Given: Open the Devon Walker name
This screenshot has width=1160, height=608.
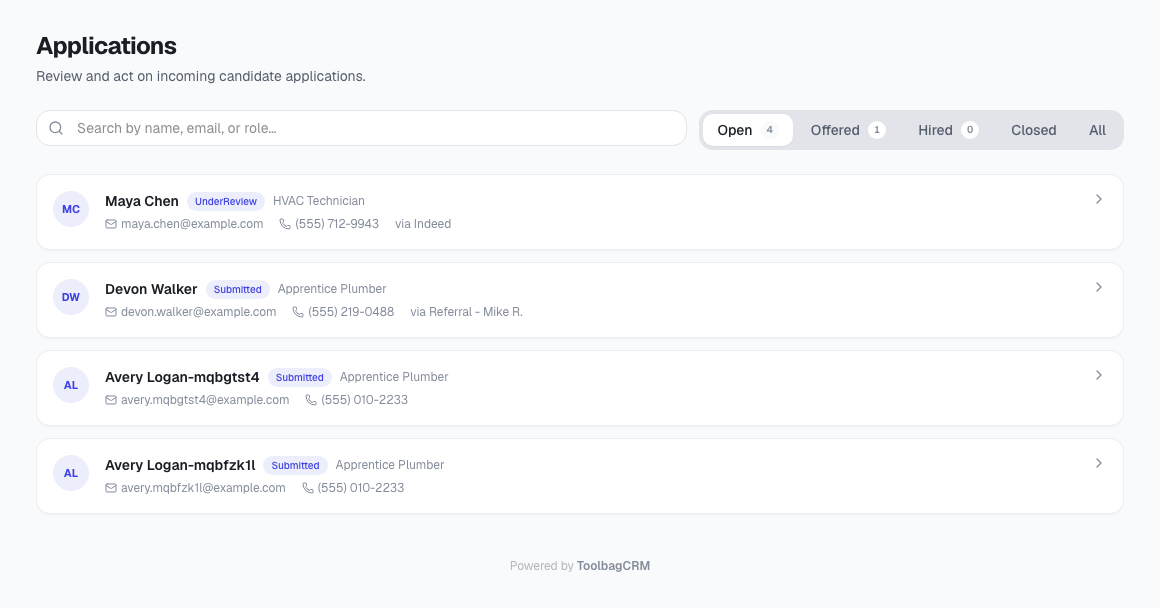Looking at the screenshot, I should coord(151,289).
